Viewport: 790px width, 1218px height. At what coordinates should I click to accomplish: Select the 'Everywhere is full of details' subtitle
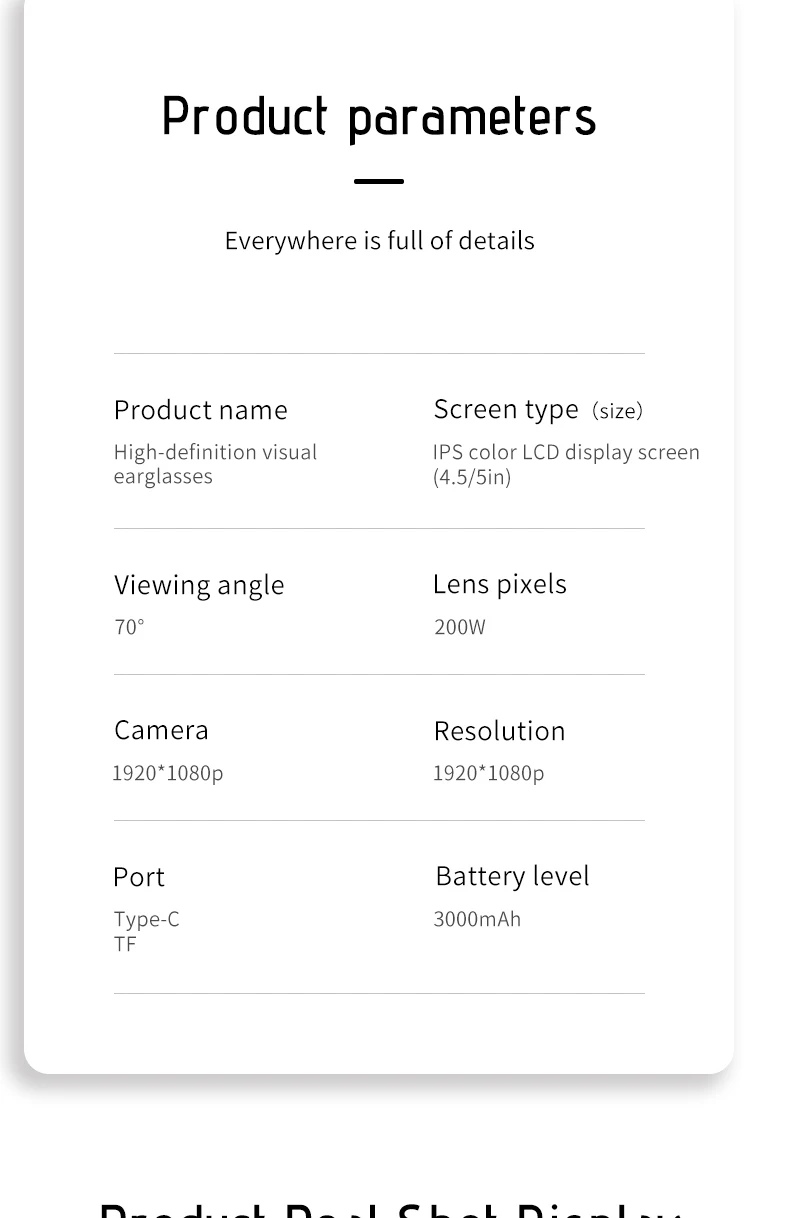pos(379,241)
